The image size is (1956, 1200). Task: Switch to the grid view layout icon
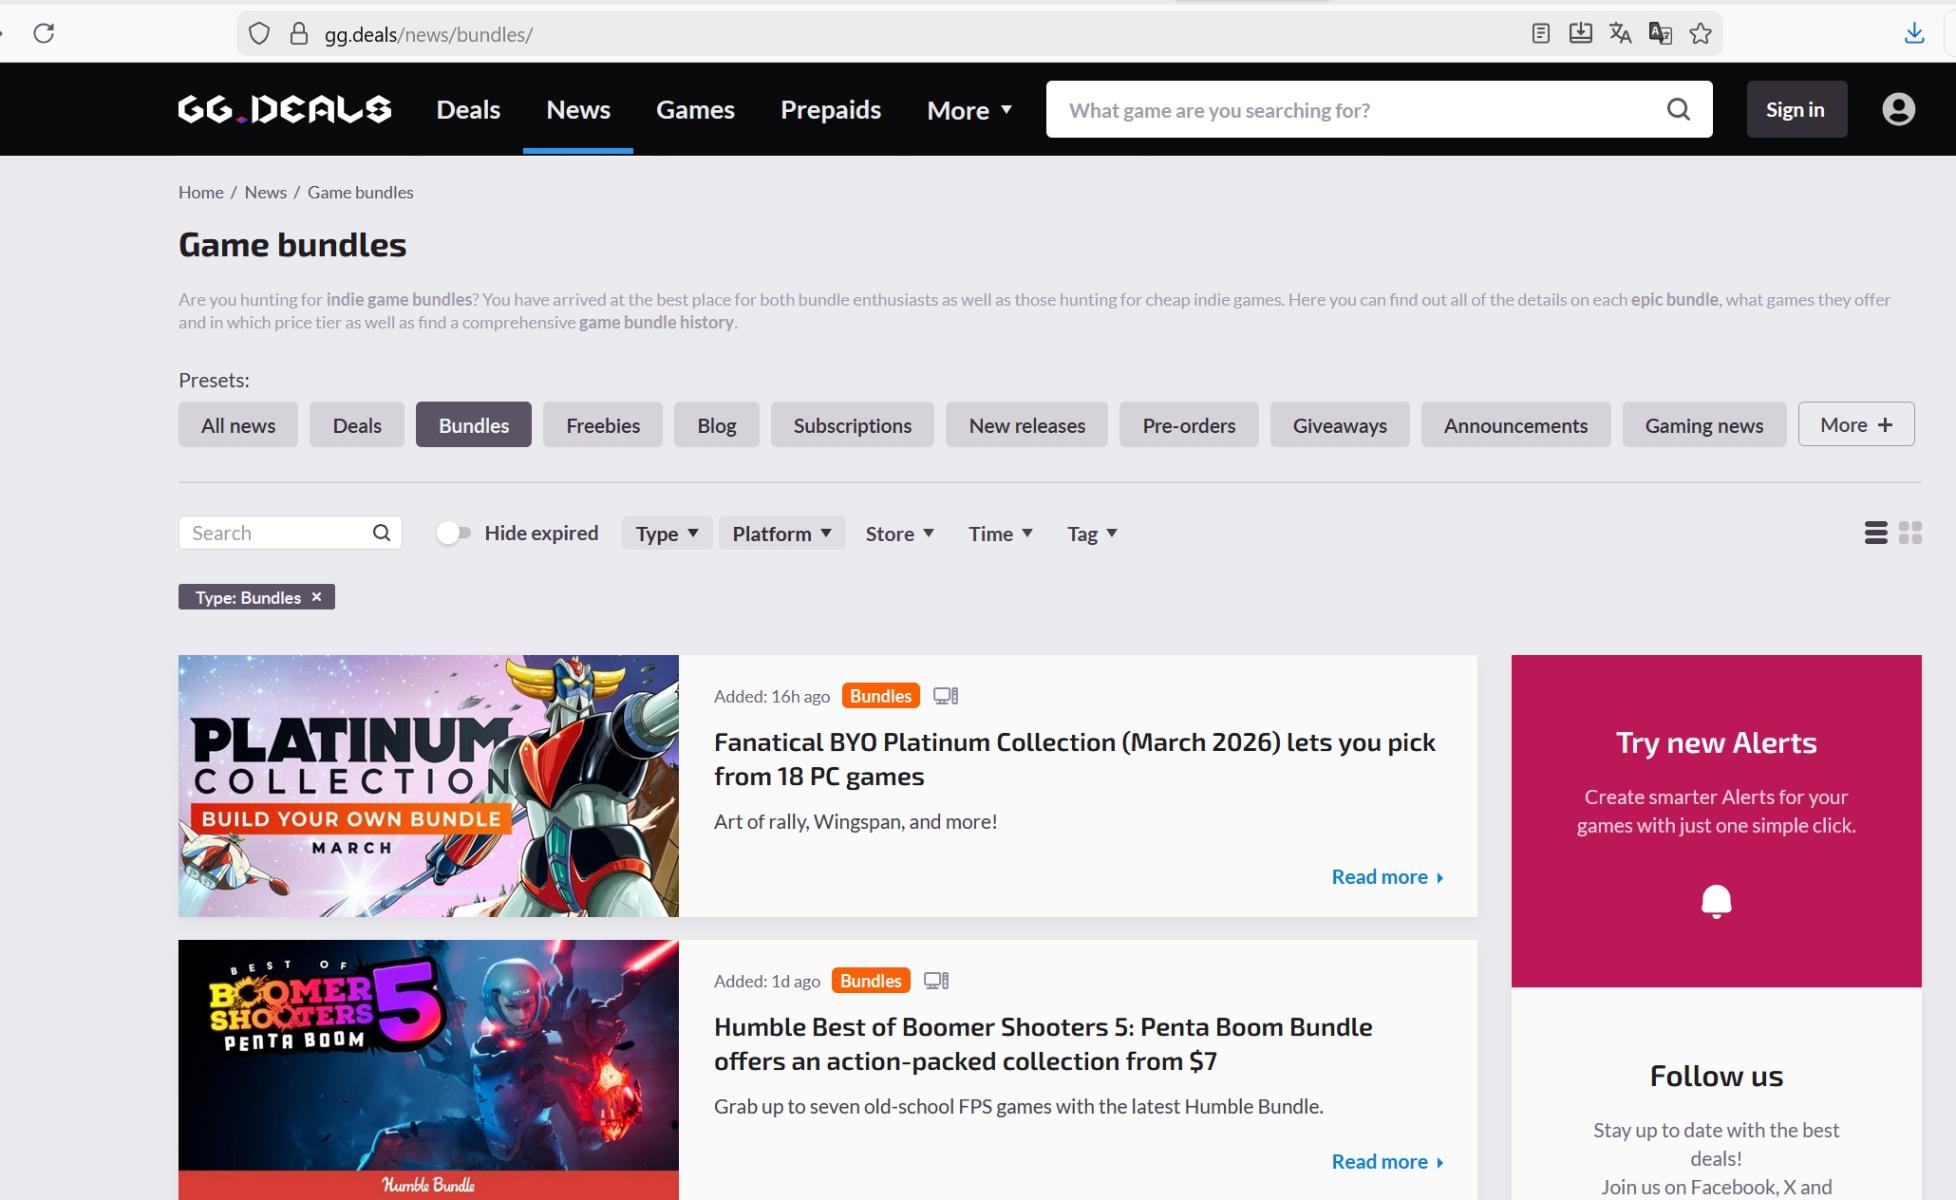(x=1910, y=533)
